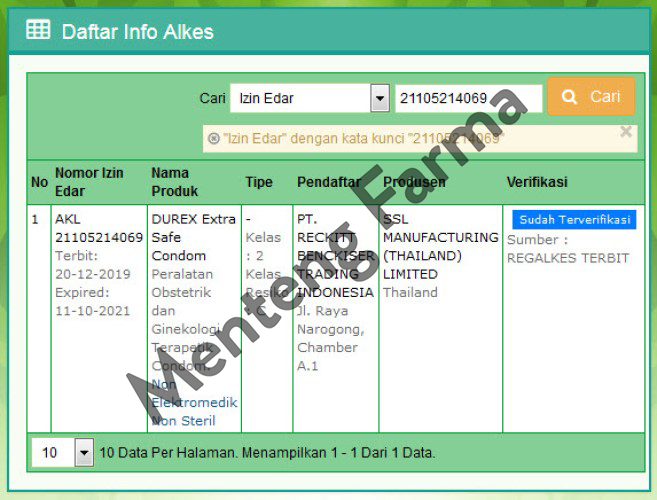Open the Non Elektromedik Non Steril link
The height and width of the screenshot is (500, 657).
pos(193,403)
